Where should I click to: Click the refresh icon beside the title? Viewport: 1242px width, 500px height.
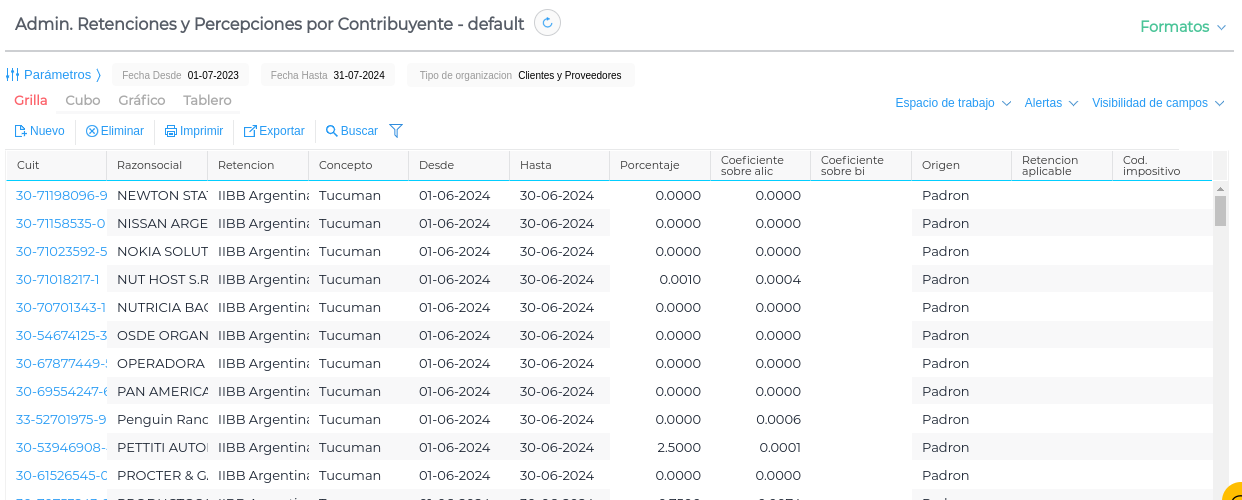coord(547,23)
